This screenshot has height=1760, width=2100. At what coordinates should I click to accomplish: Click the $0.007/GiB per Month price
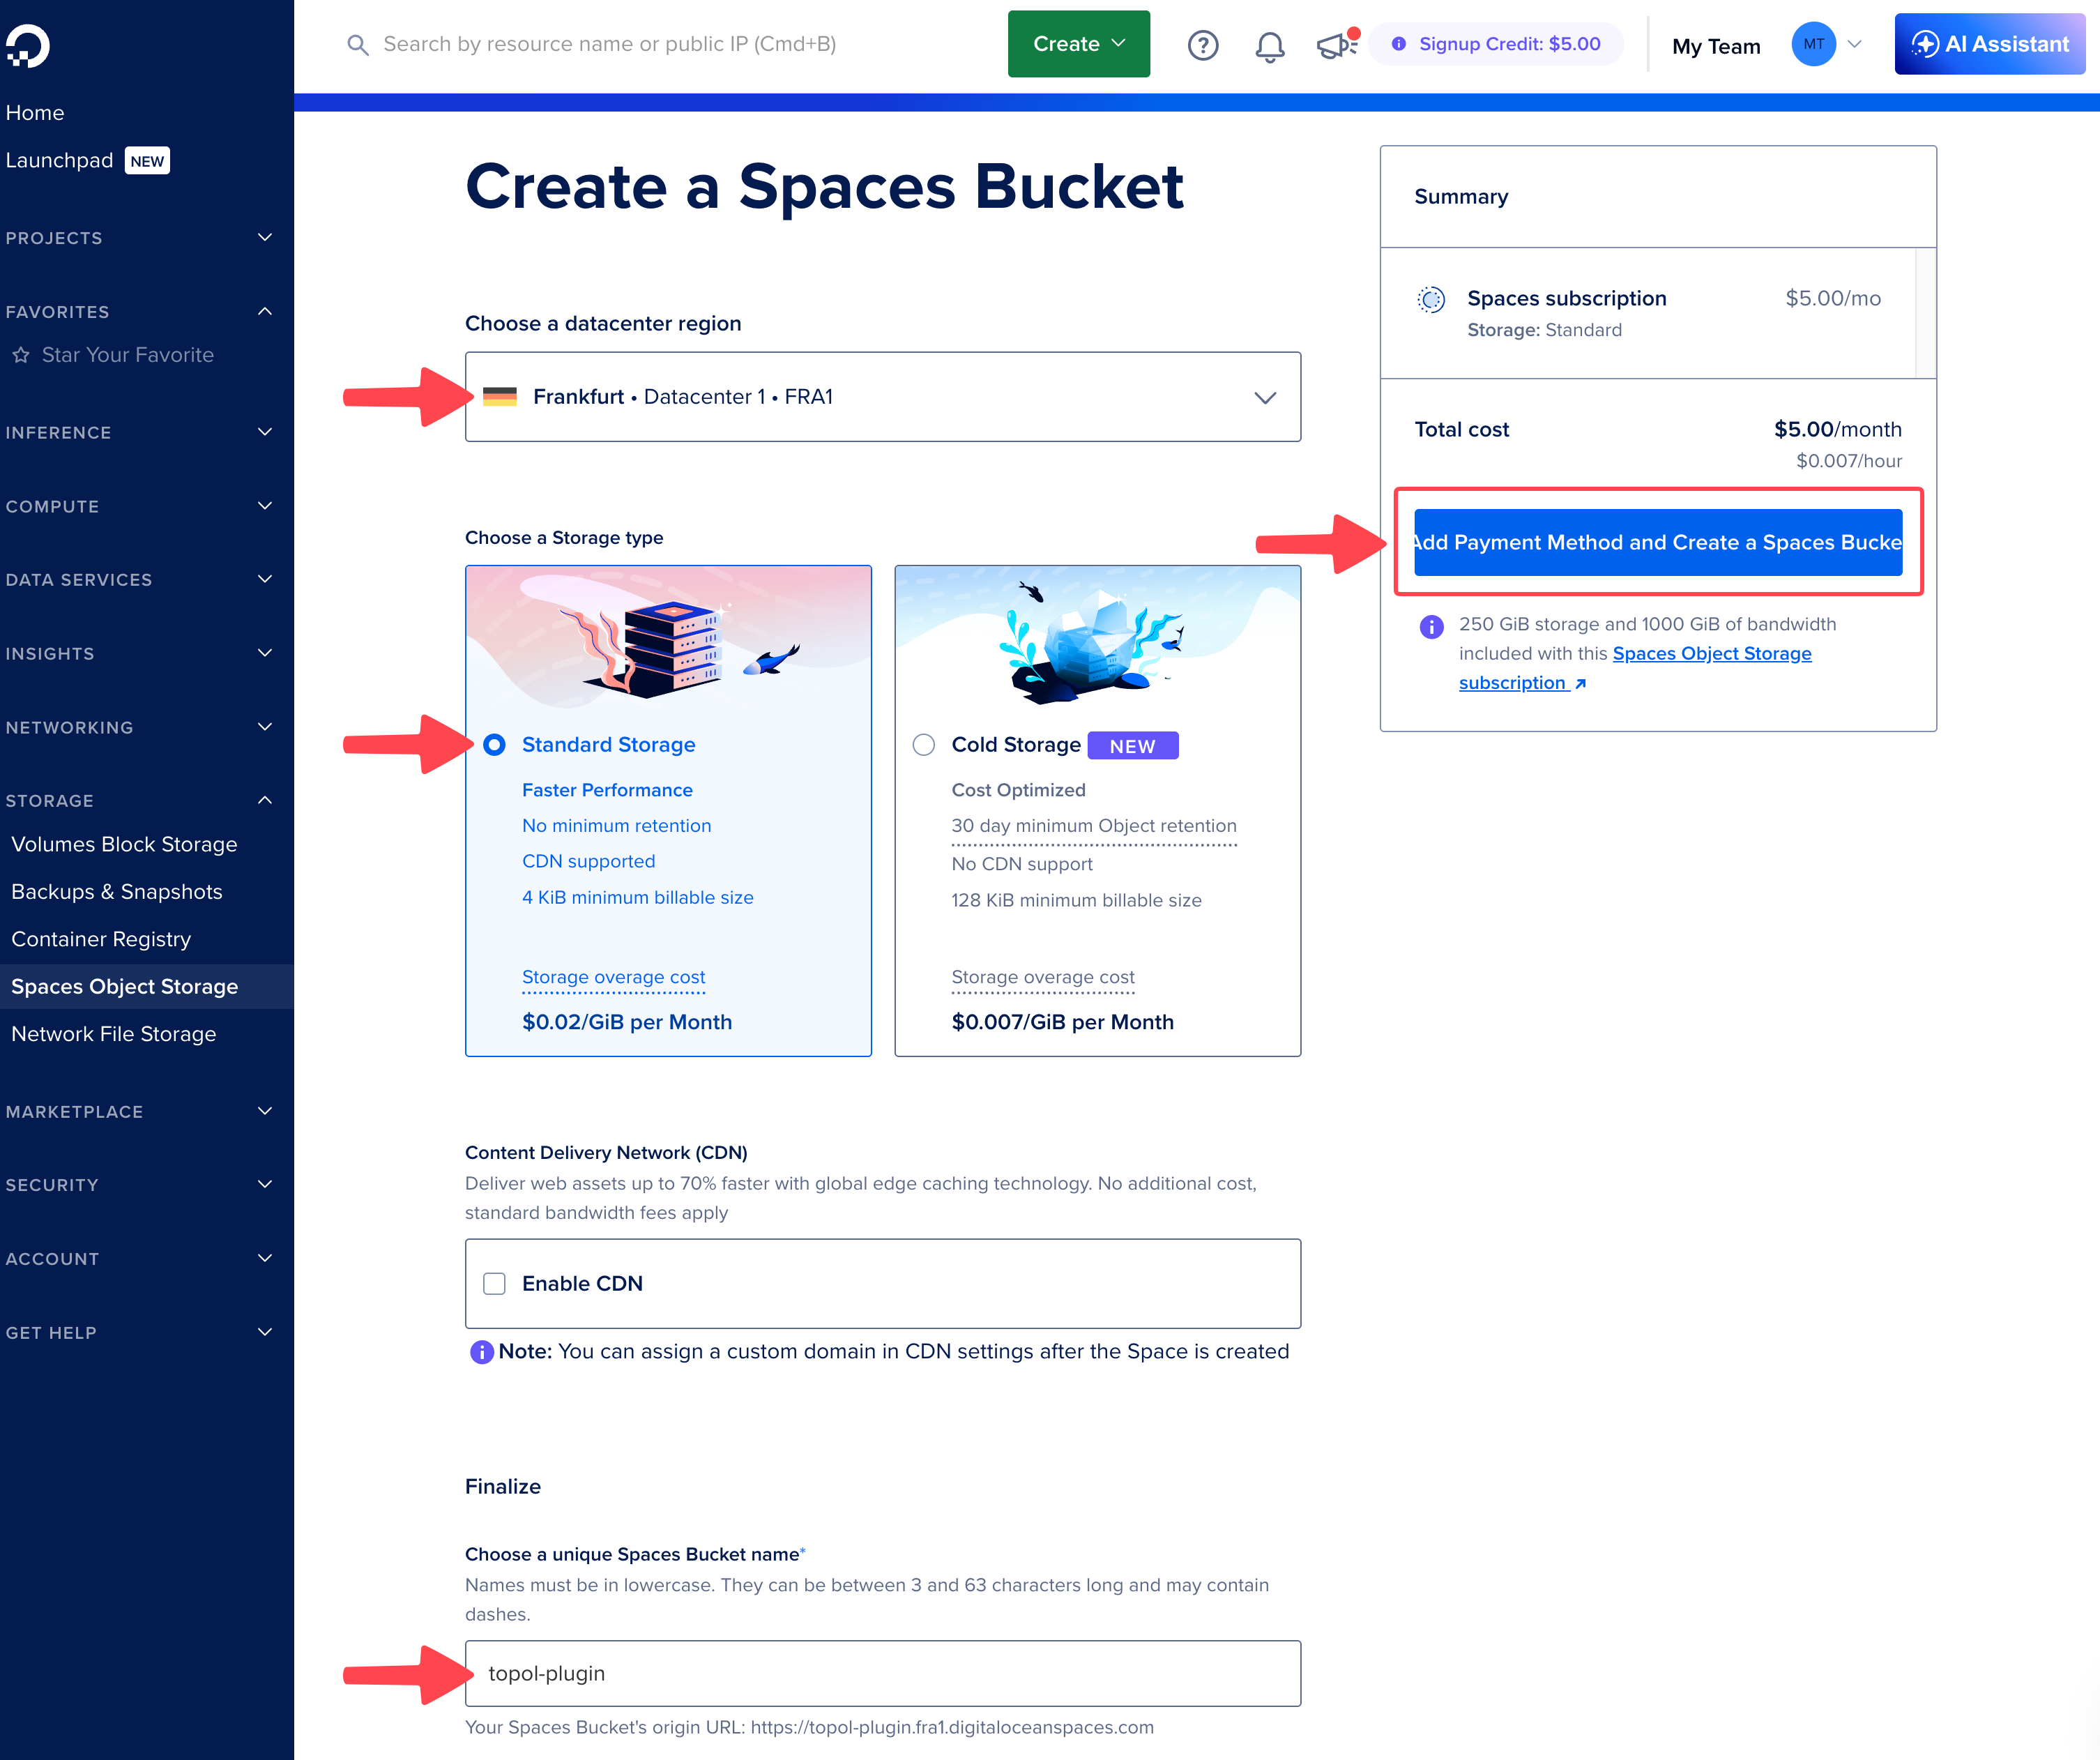click(x=1062, y=1023)
